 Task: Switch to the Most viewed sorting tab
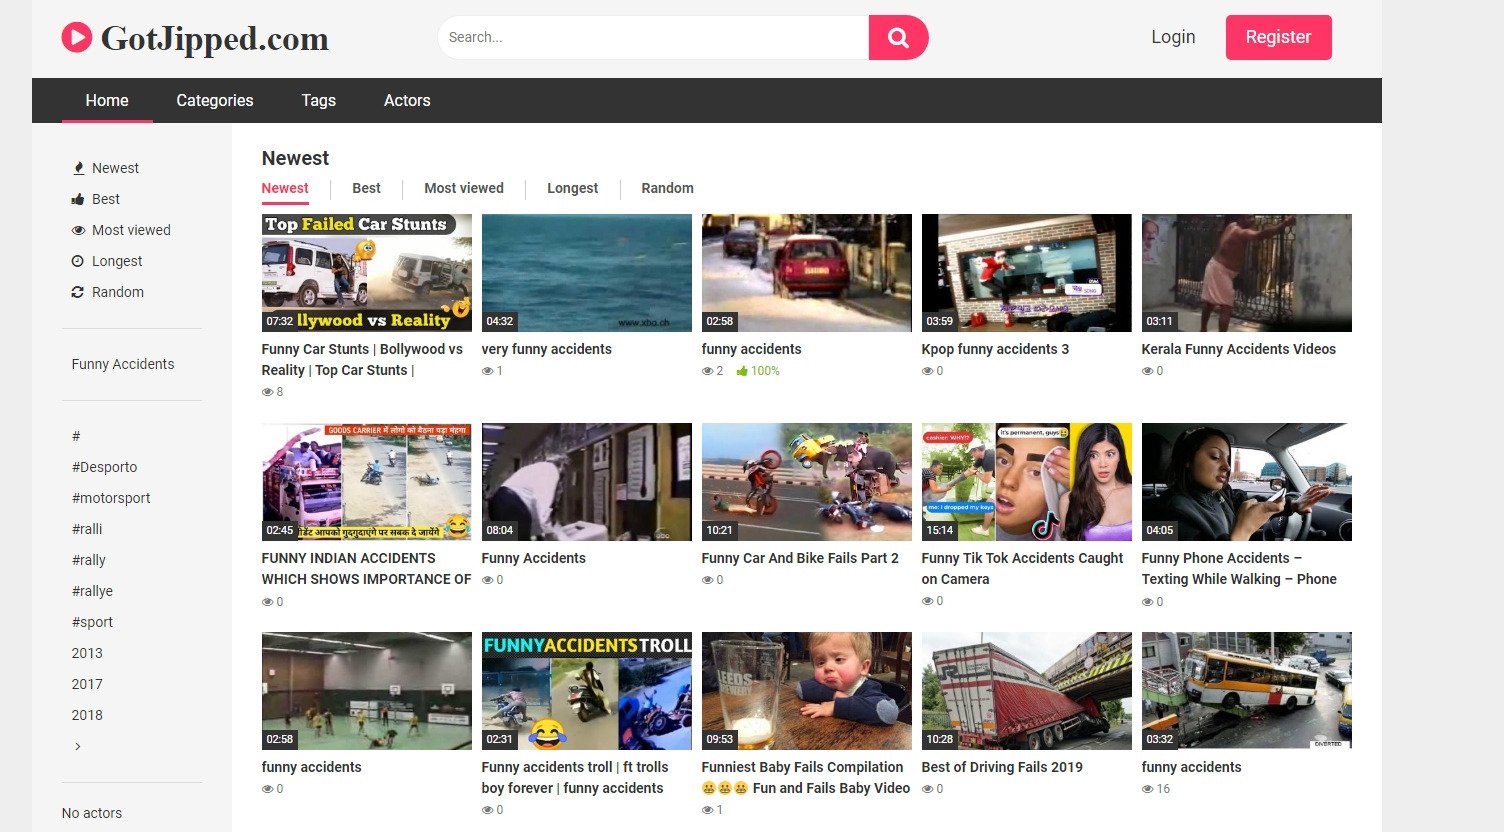(x=463, y=188)
